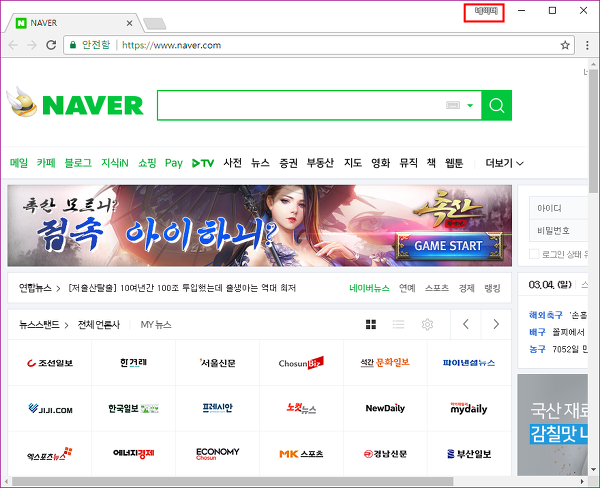Open a new tab next to NAVER tab

coord(155,24)
